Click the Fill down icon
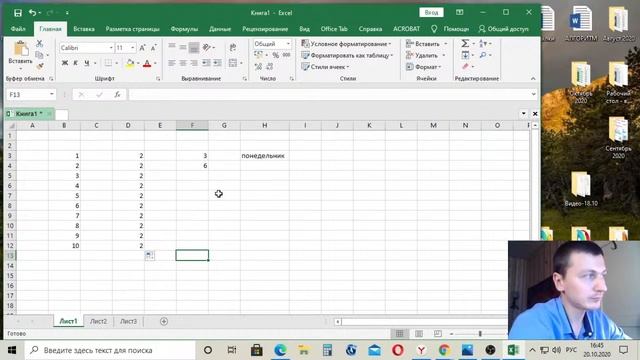 (x=465, y=55)
